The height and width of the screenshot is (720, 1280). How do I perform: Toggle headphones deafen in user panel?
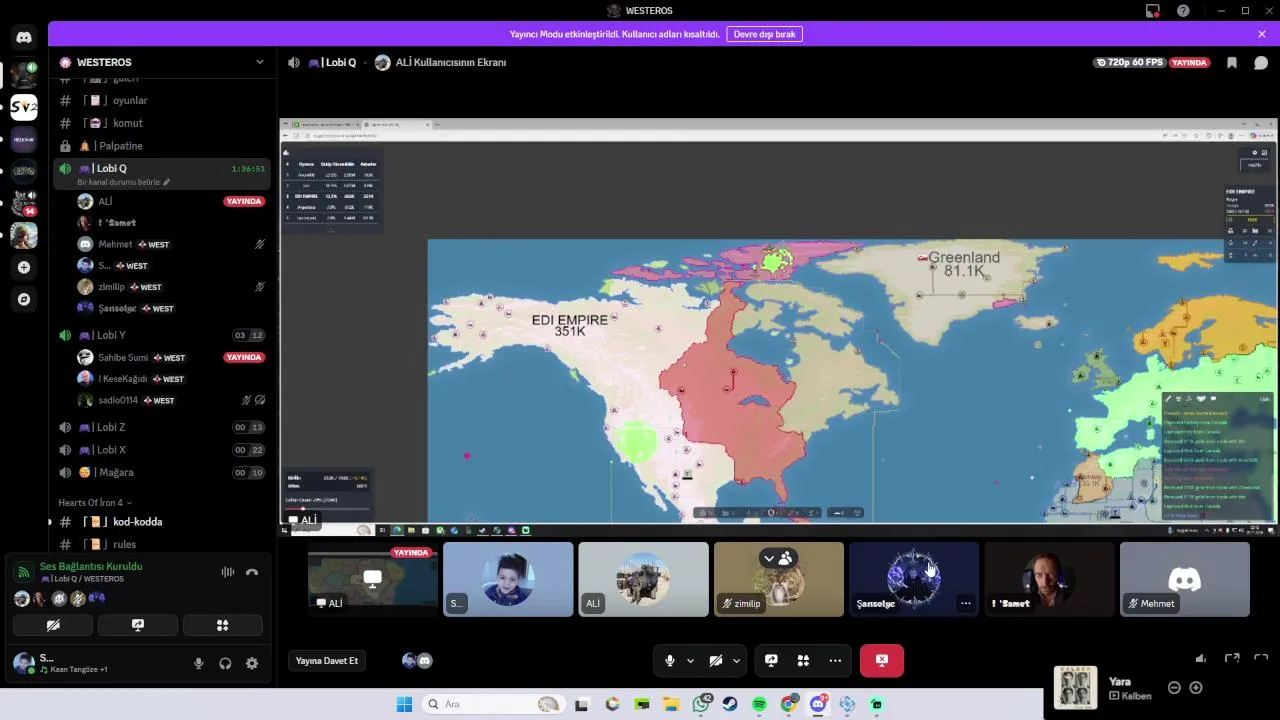[225, 663]
